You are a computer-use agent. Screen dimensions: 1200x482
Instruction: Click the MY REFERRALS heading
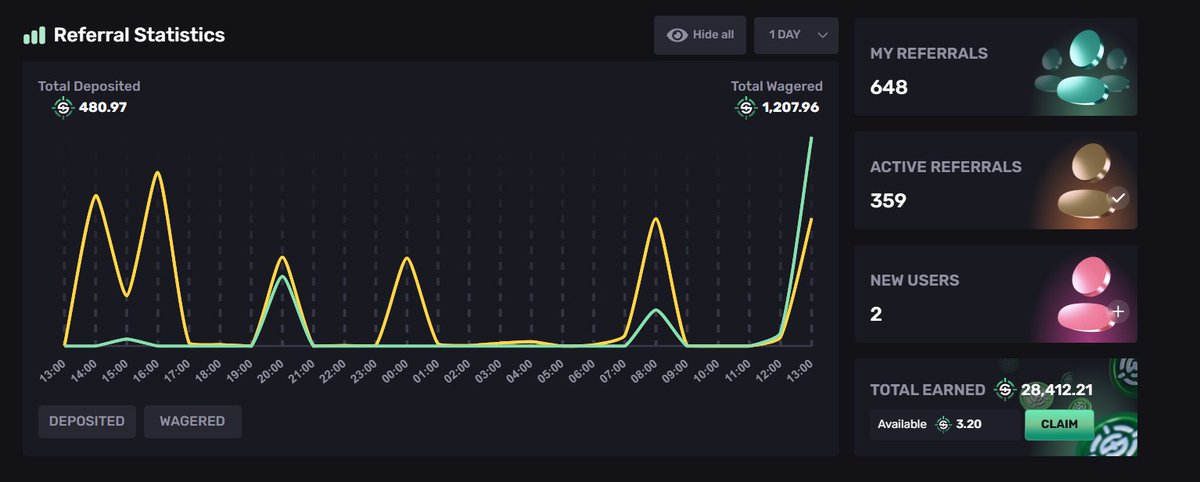point(929,54)
